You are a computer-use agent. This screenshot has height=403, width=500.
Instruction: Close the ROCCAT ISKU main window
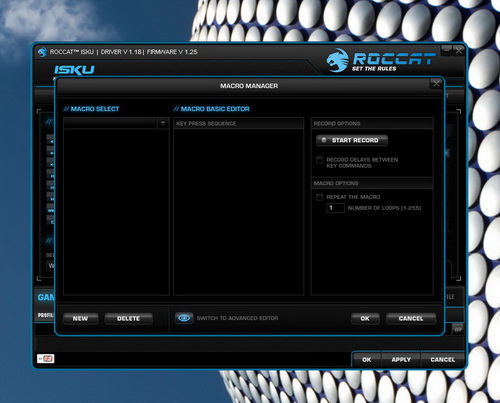(x=459, y=51)
